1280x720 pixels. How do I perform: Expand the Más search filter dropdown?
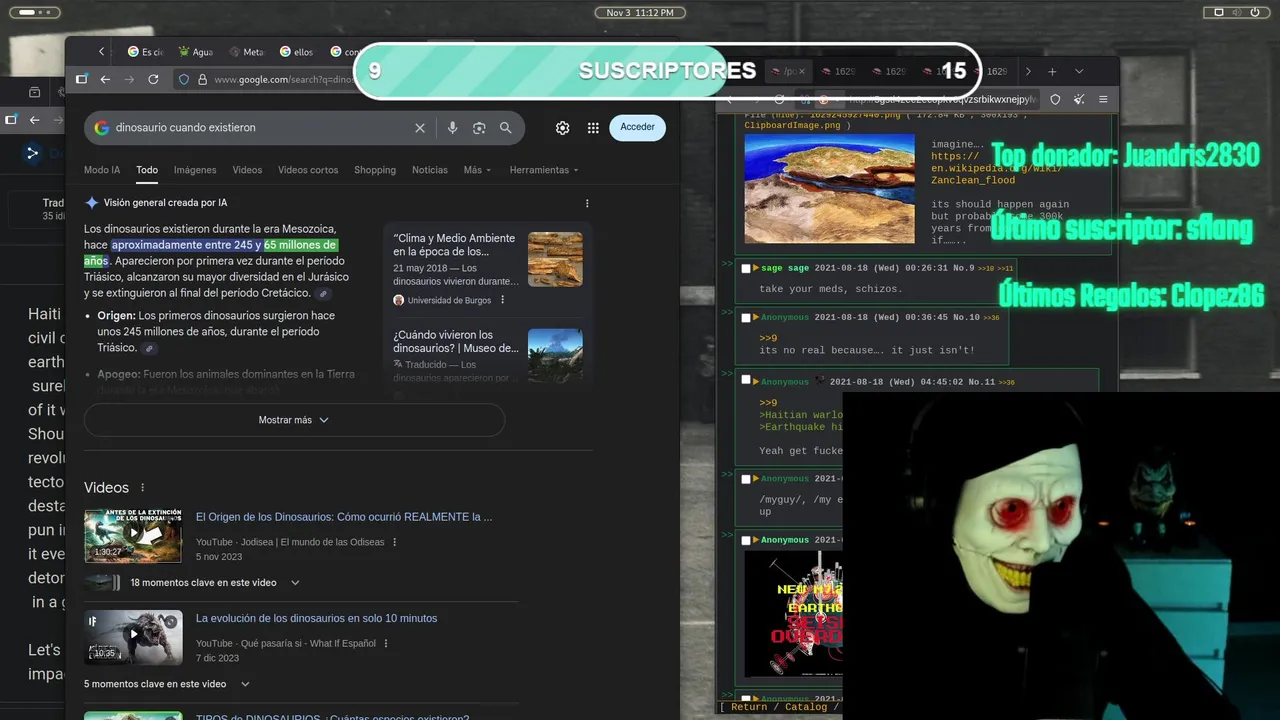(x=477, y=170)
